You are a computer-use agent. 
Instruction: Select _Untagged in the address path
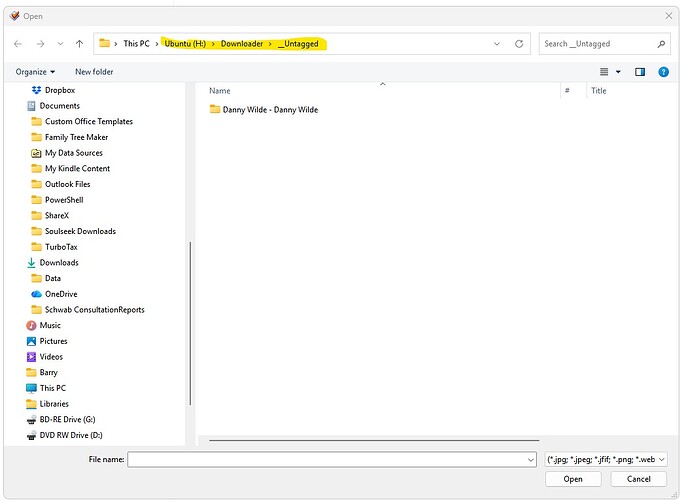pyautogui.click(x=298, y=43)
